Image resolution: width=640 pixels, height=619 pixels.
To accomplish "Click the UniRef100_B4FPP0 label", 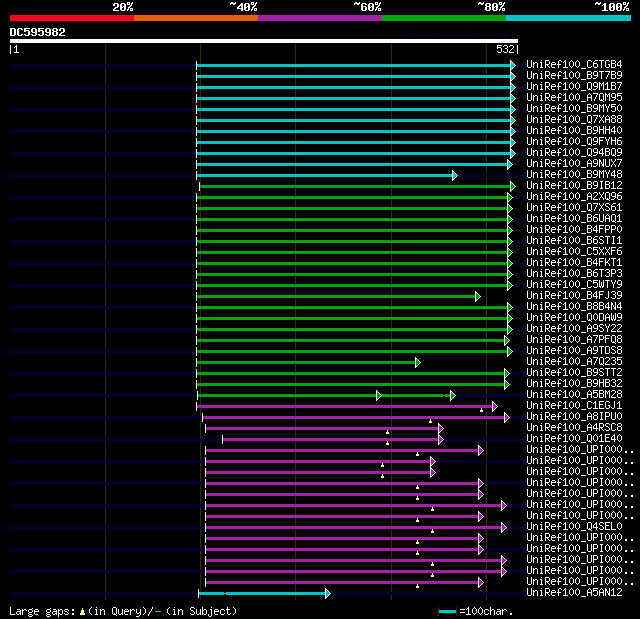I will tap(574, 230).
